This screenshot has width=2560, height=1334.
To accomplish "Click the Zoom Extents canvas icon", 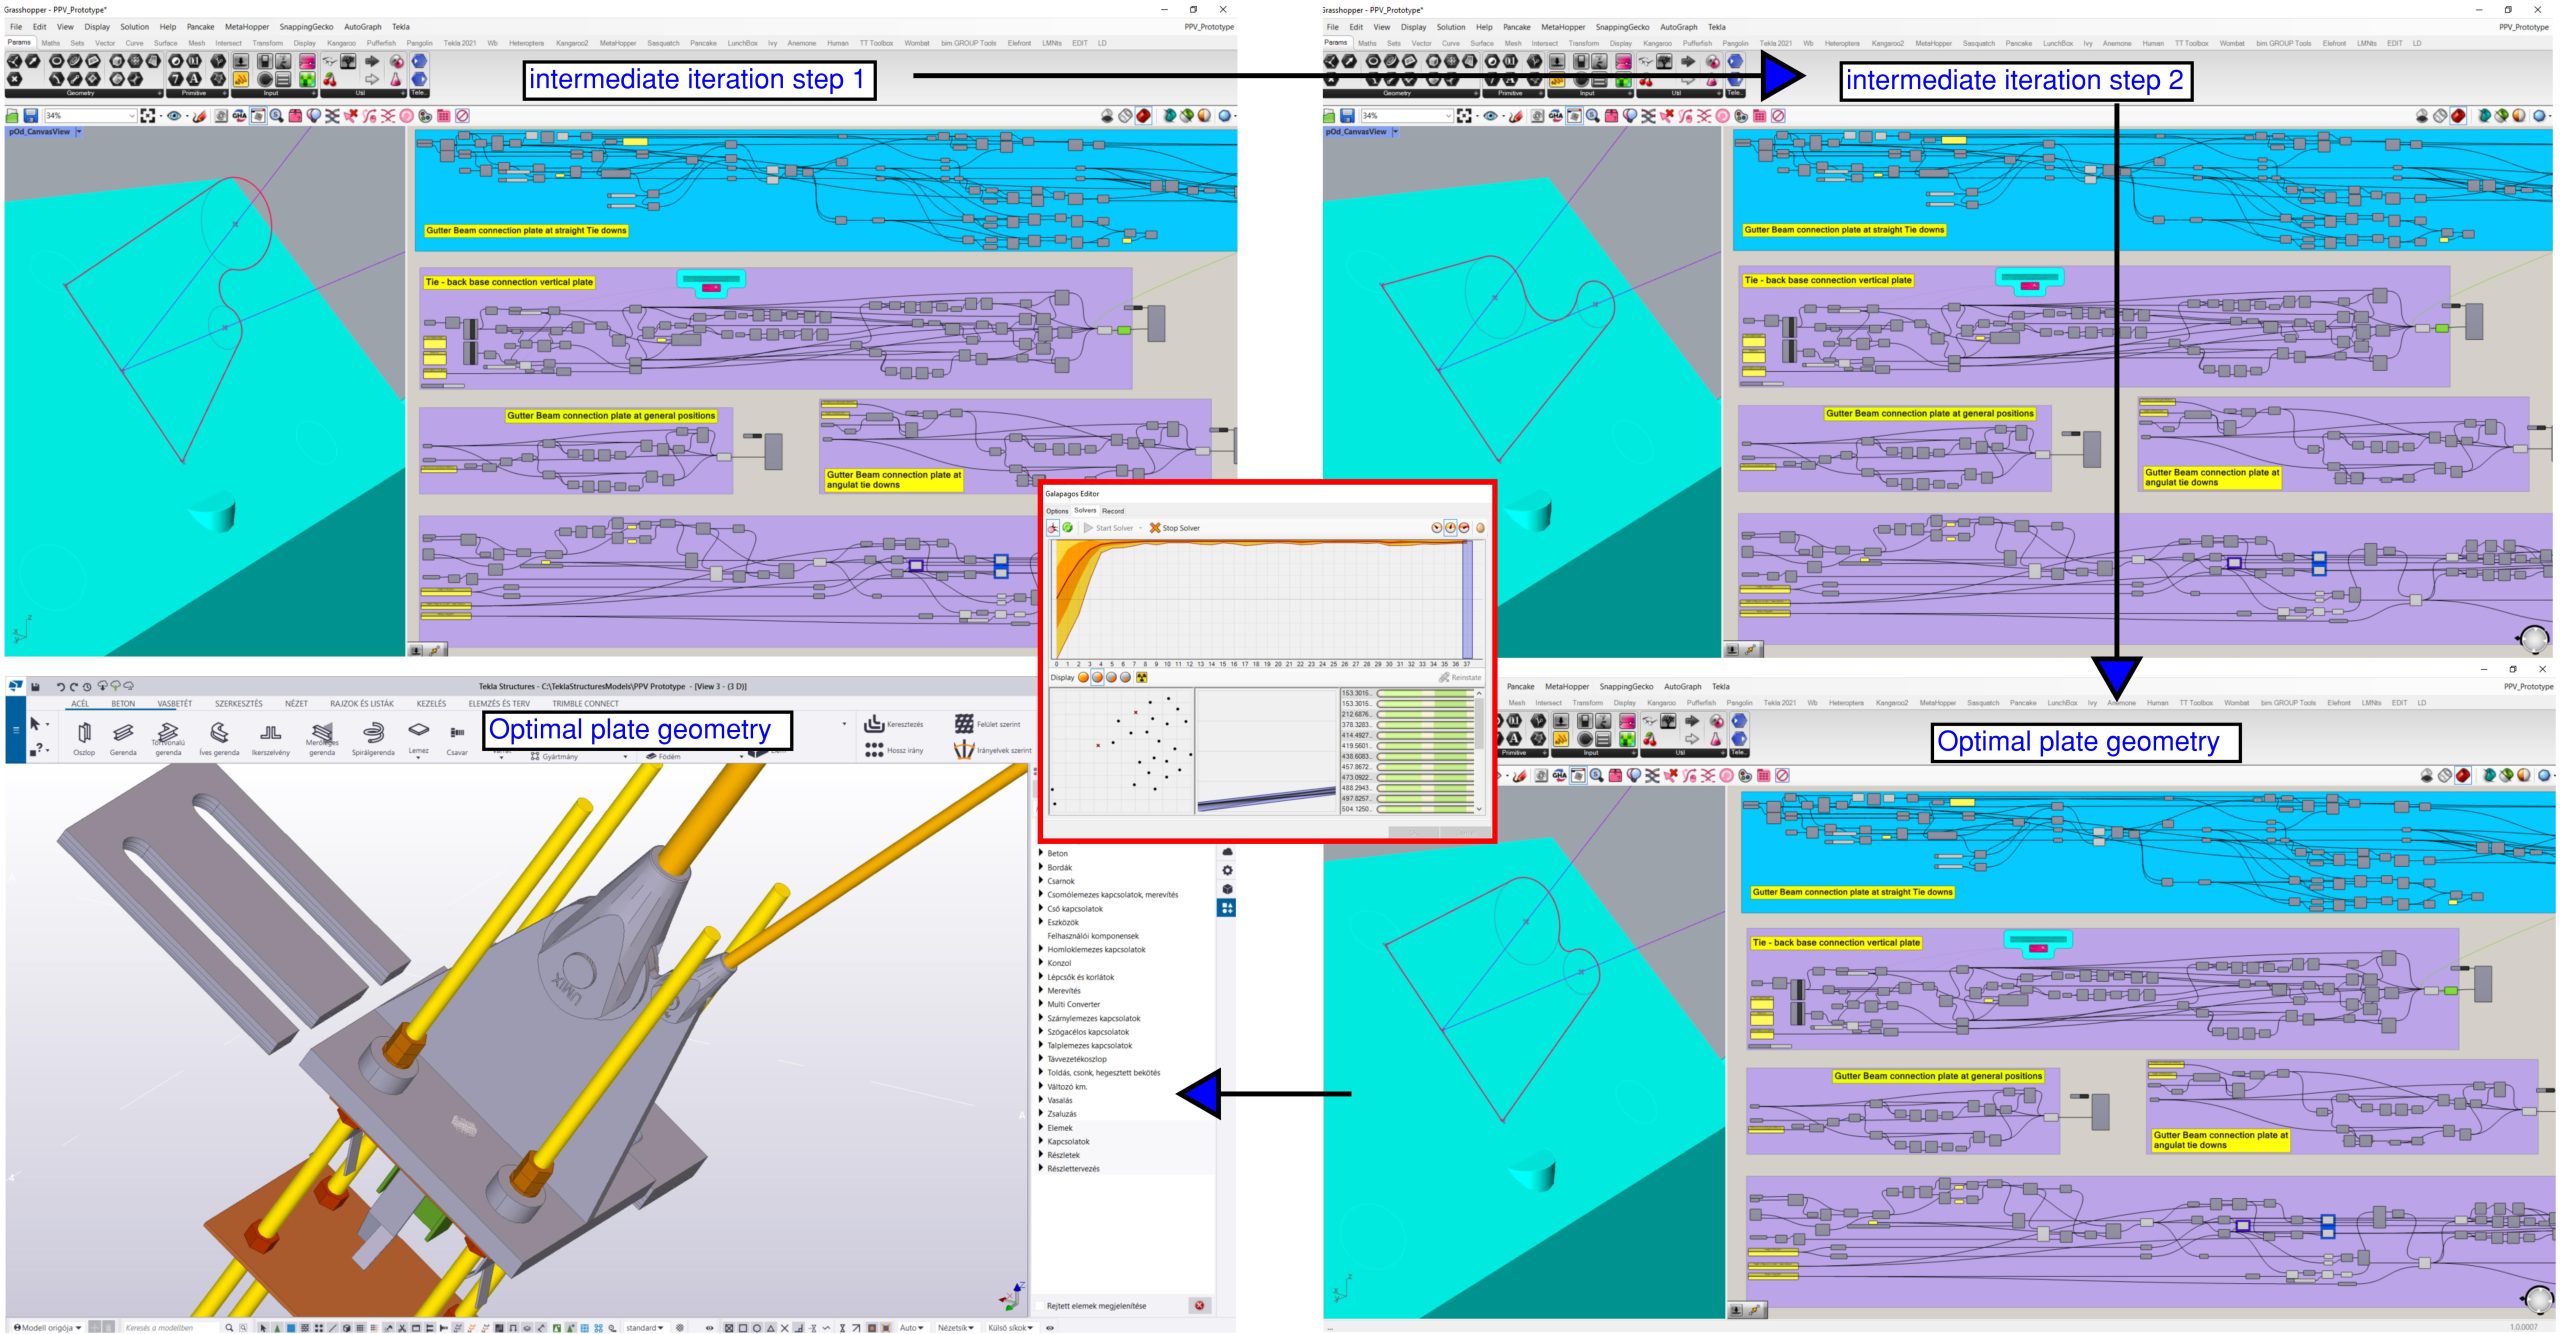I will 148,116.
